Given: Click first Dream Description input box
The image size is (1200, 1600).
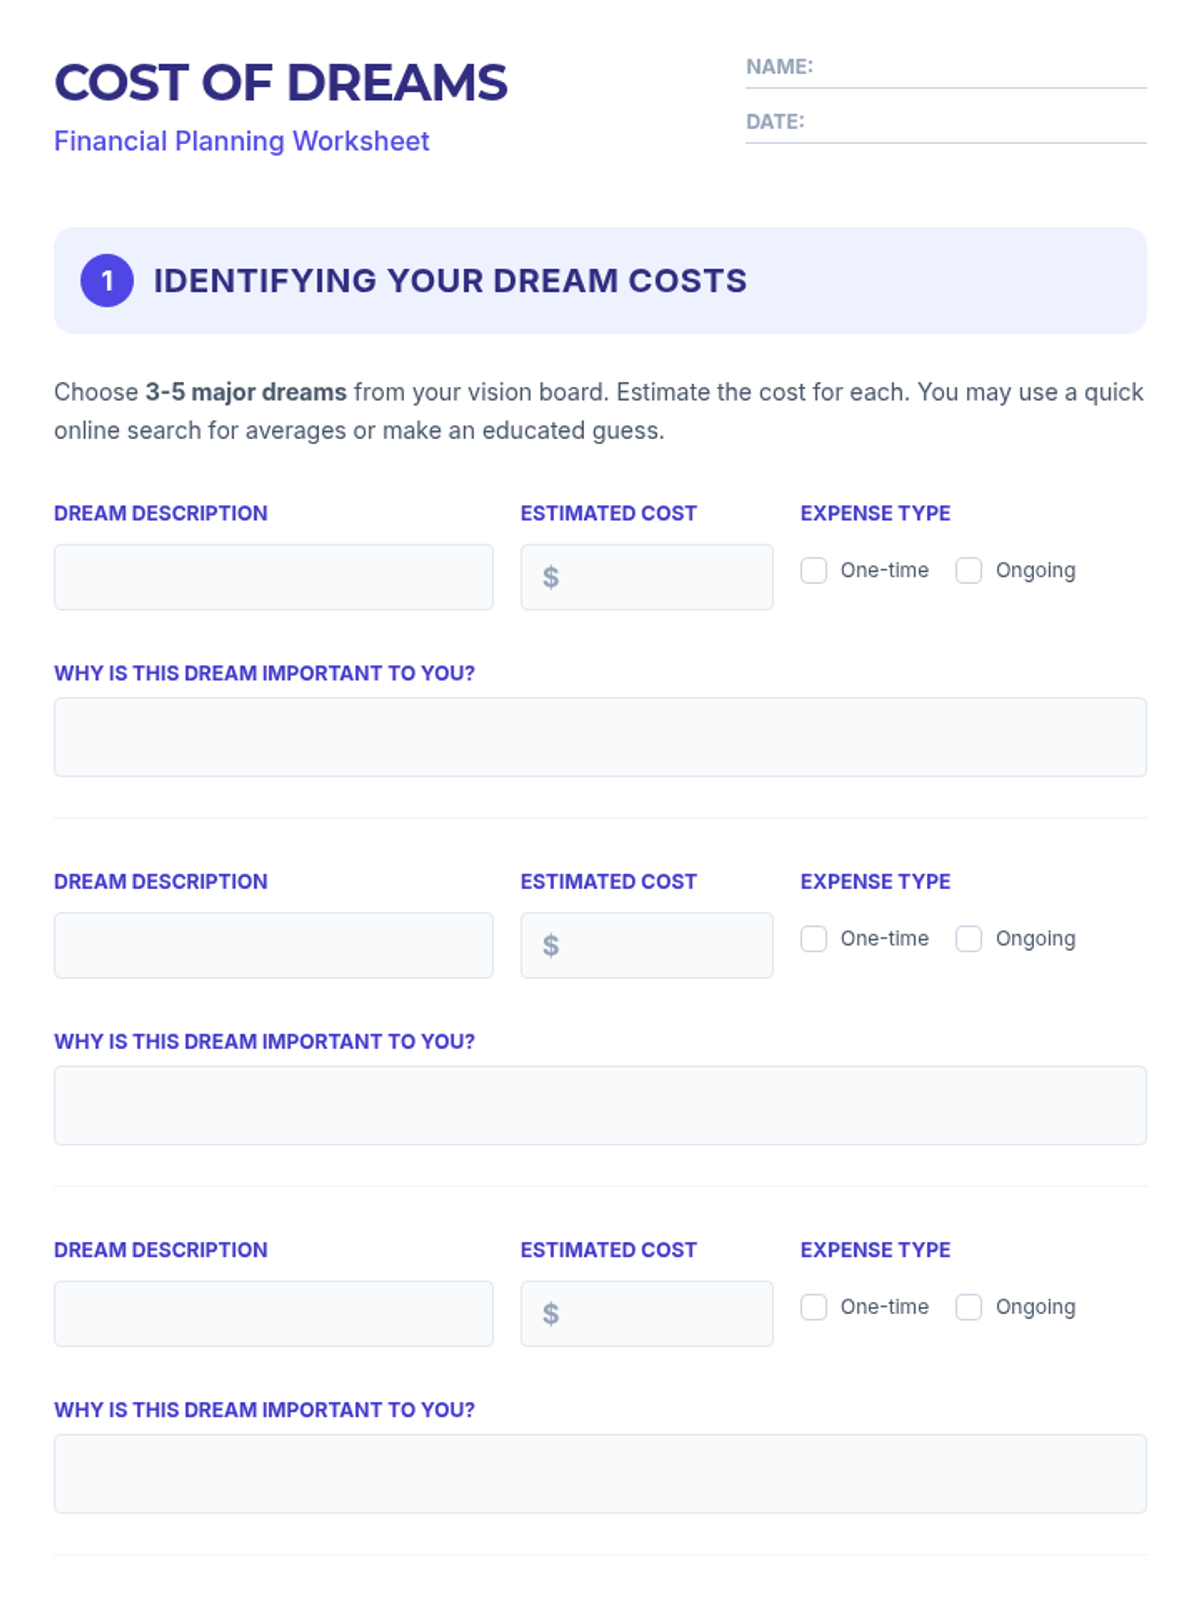Looking at the screenshot, I should [273, 577].
